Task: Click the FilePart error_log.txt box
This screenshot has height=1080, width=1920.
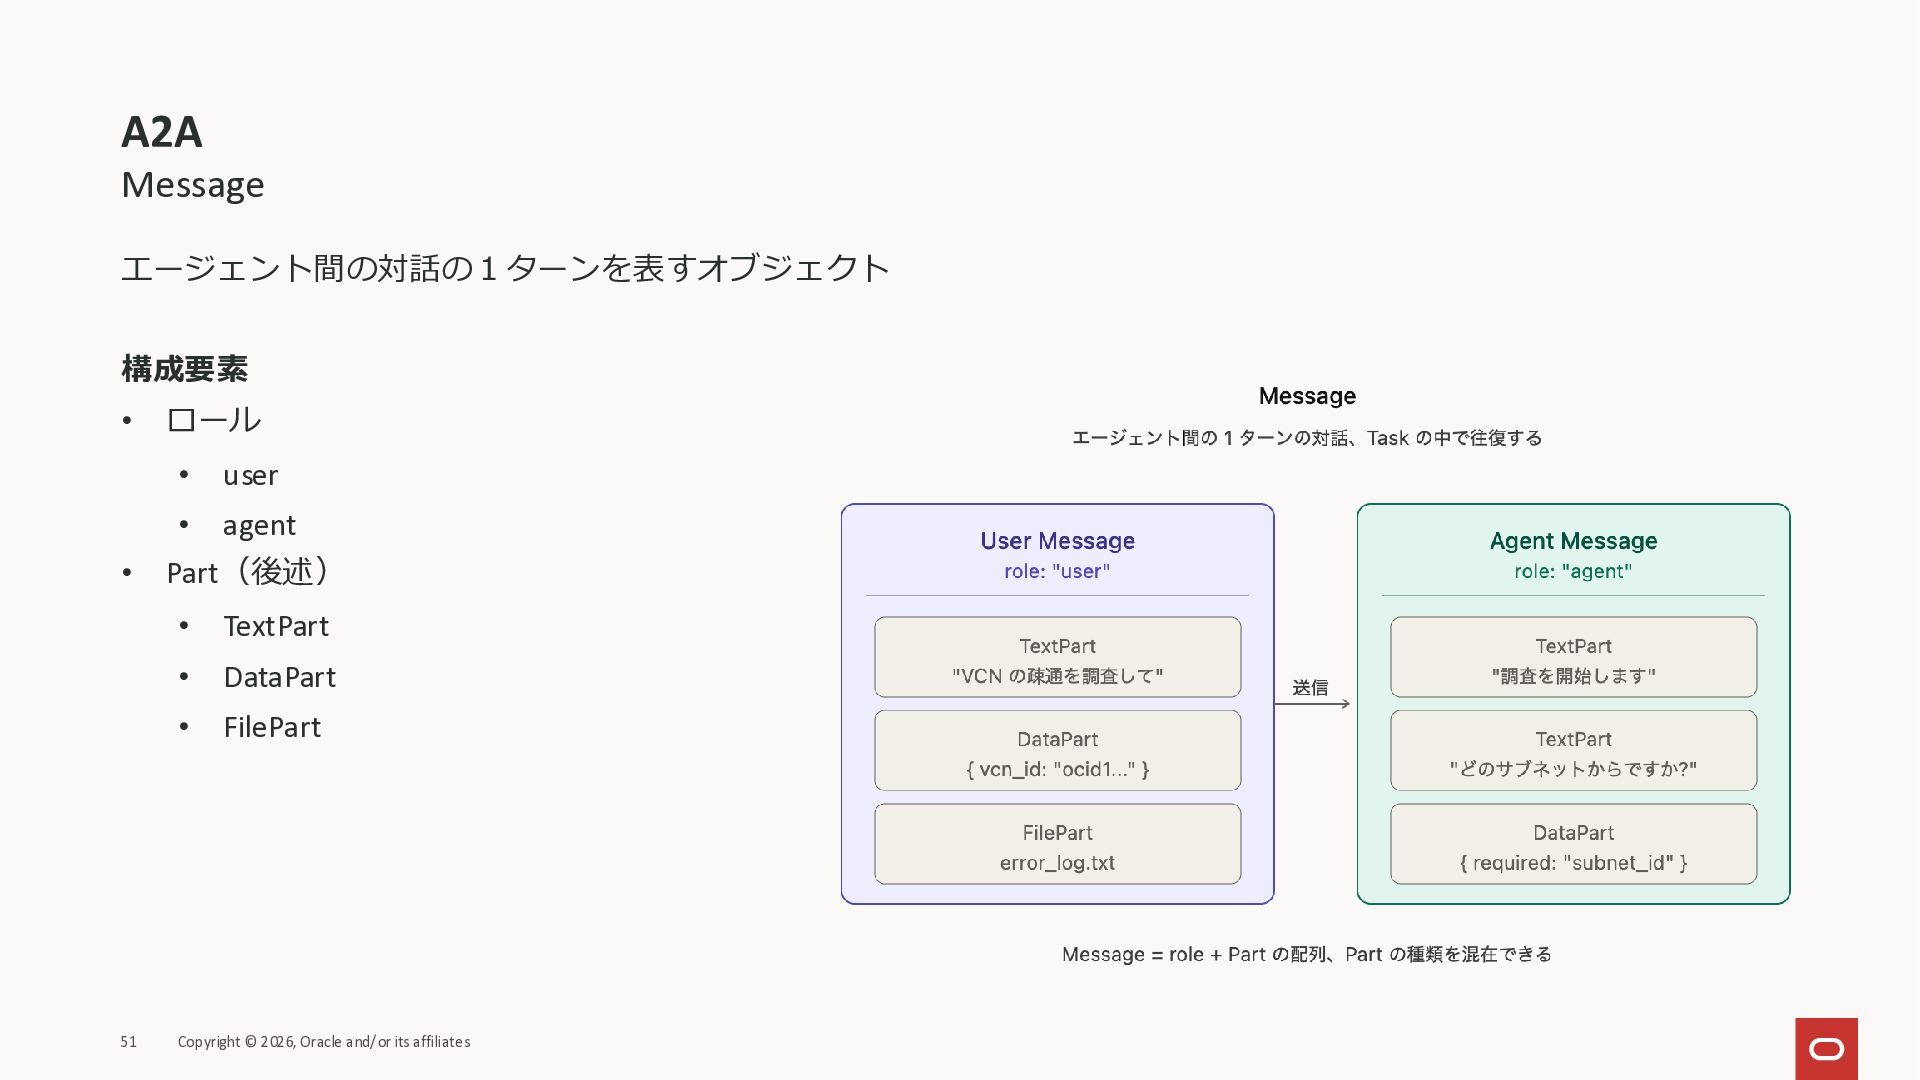Action: 1057,844
